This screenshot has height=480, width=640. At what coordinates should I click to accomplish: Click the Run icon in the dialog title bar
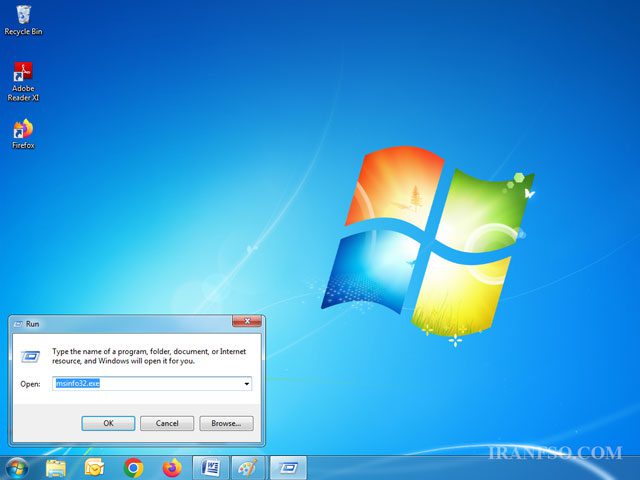point(18,324)
